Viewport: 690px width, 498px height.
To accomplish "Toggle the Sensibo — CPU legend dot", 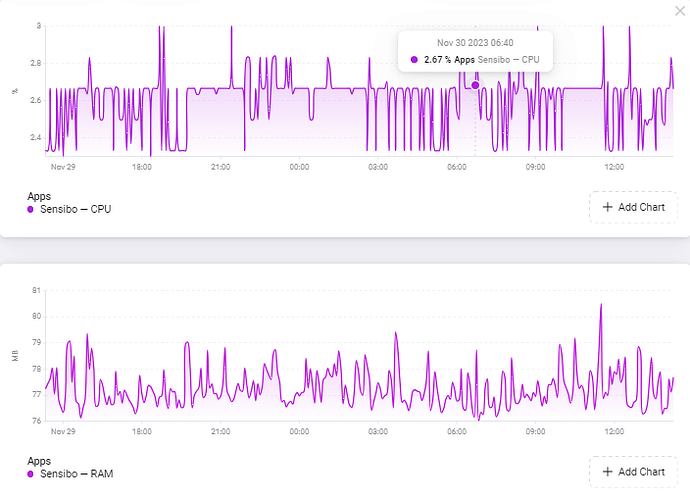I will tap(30, 209).
